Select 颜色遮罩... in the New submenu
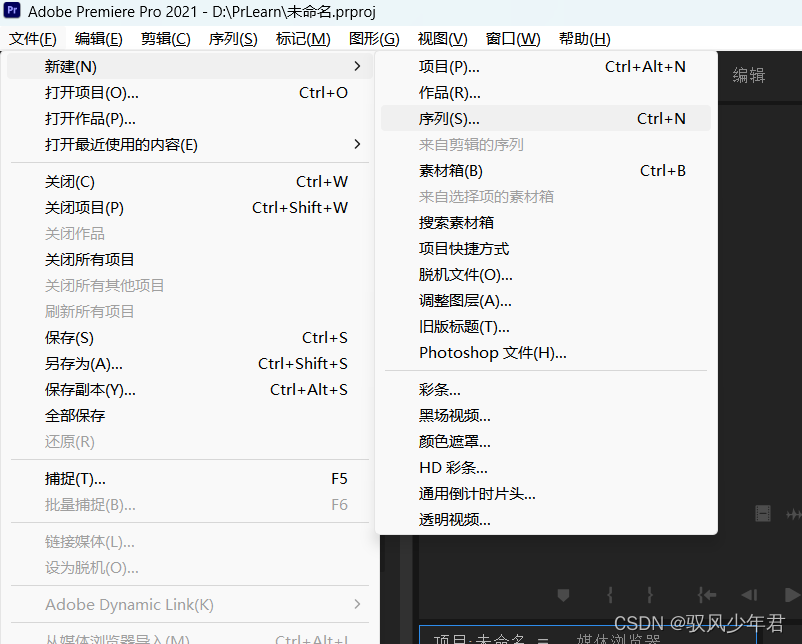 point(546,441)
